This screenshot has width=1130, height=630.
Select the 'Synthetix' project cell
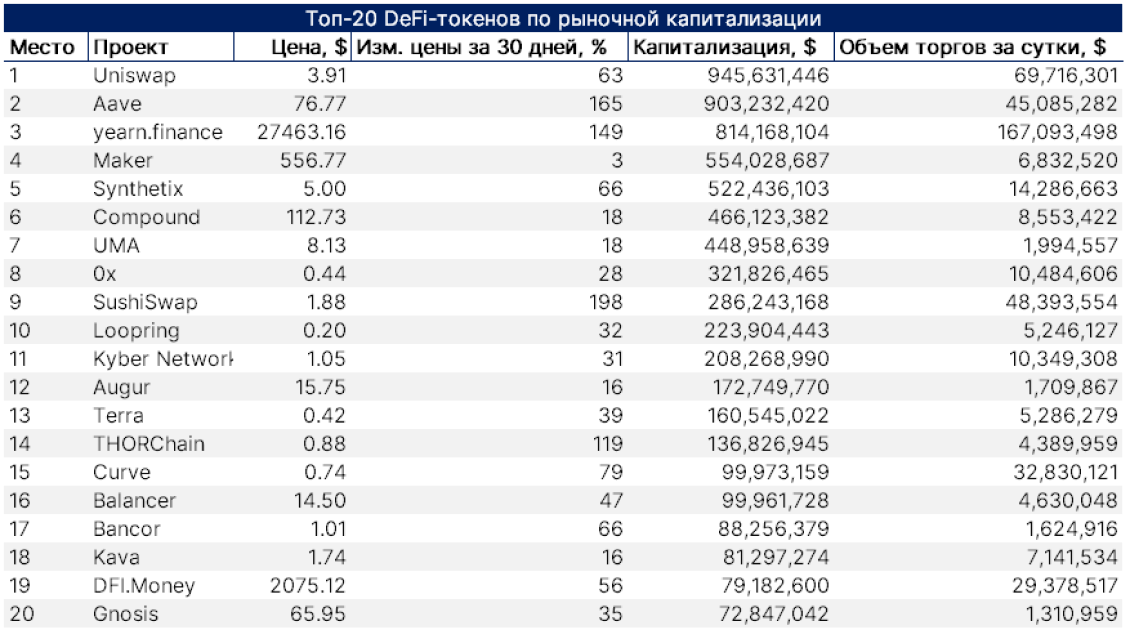tap(138, 189)
